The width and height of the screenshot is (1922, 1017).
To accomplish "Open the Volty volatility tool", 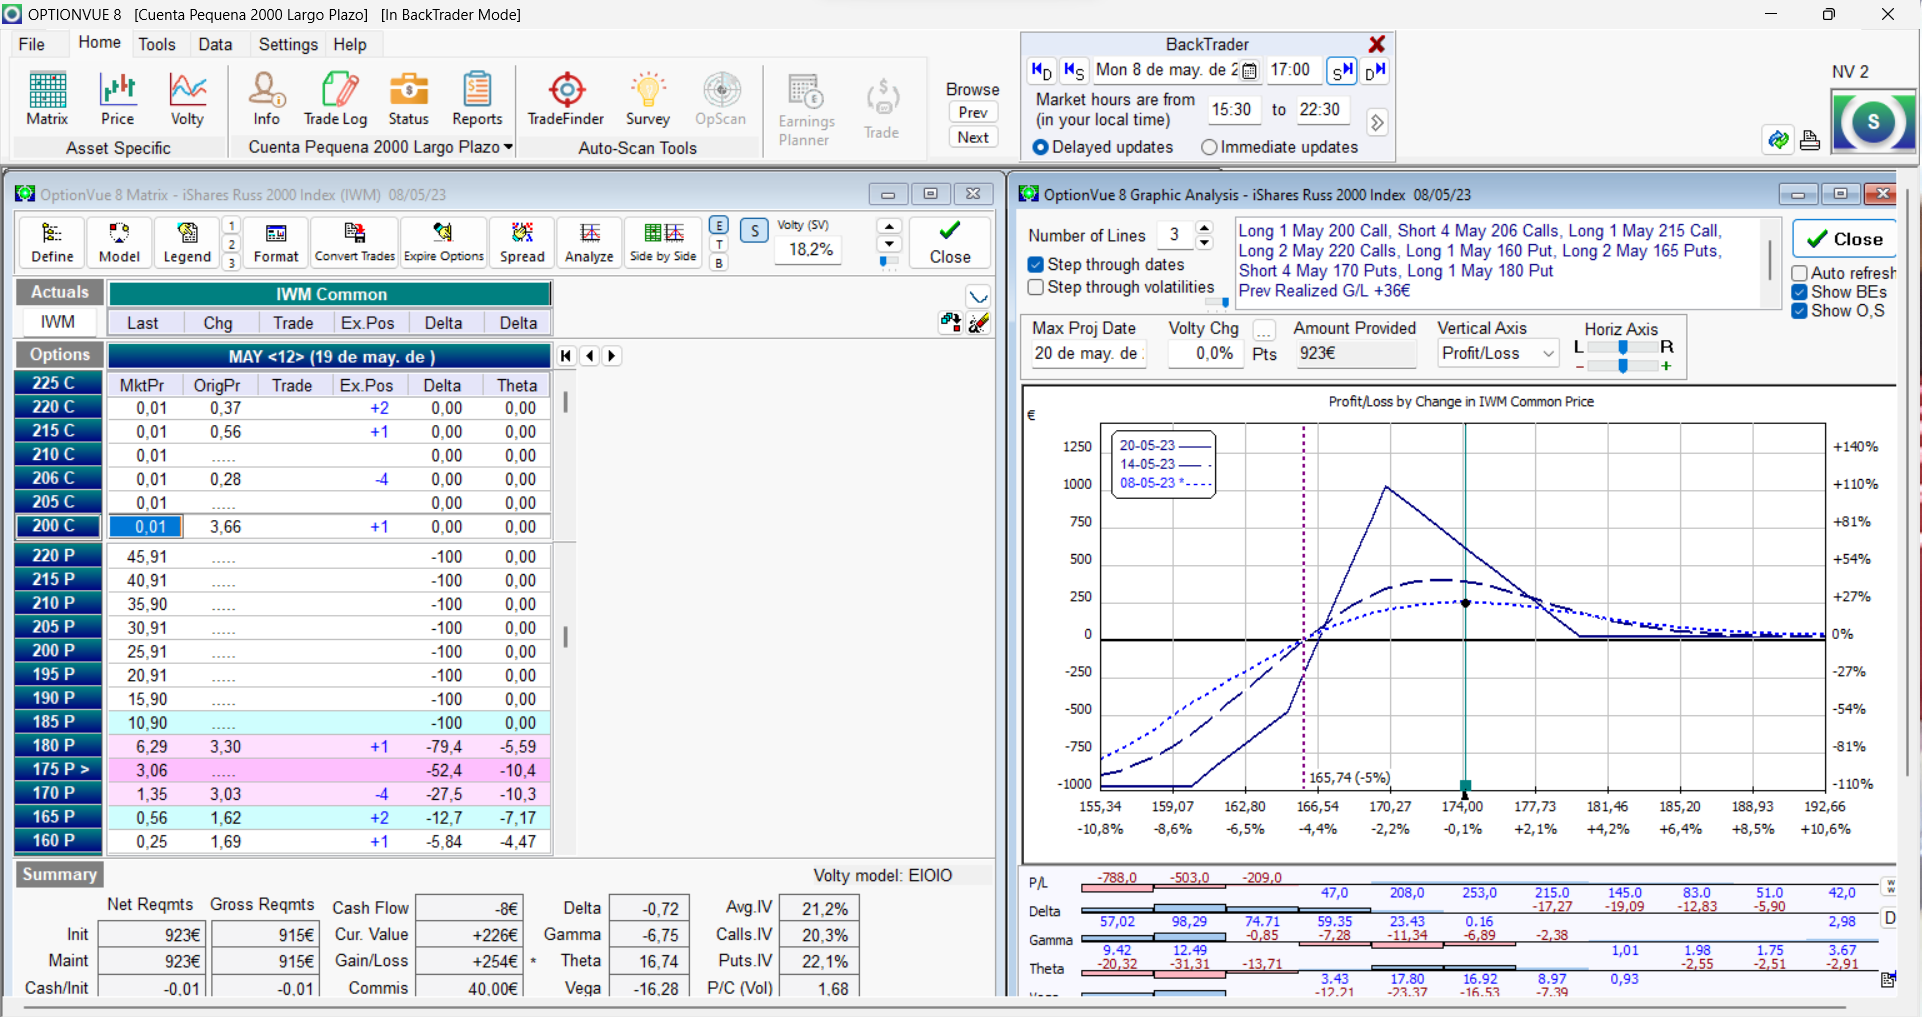I will (x=187, y=99).
